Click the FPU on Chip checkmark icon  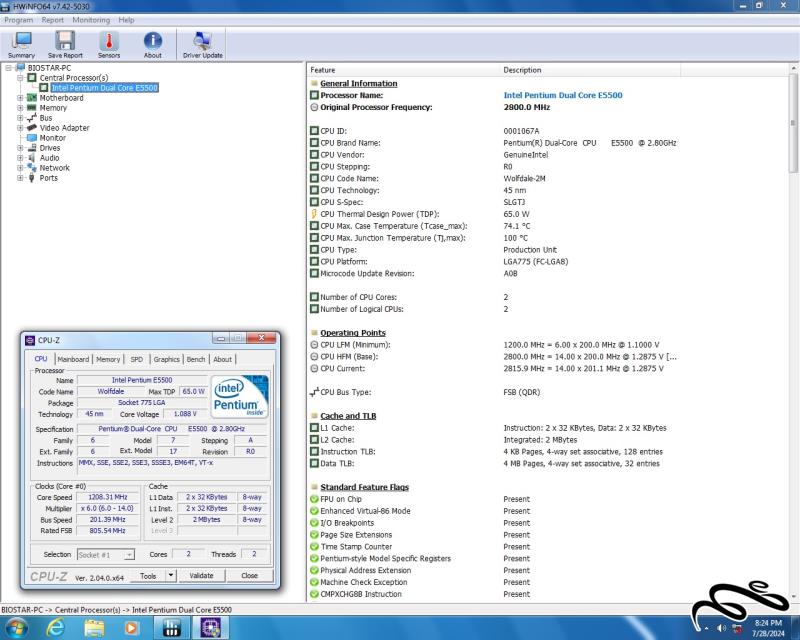click(x=314, y=499)
